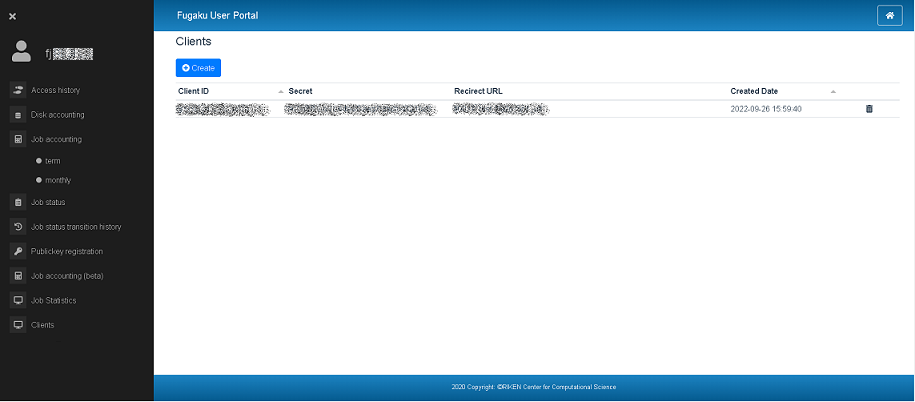Open Job accounting (beta) page

coord(66,275)
